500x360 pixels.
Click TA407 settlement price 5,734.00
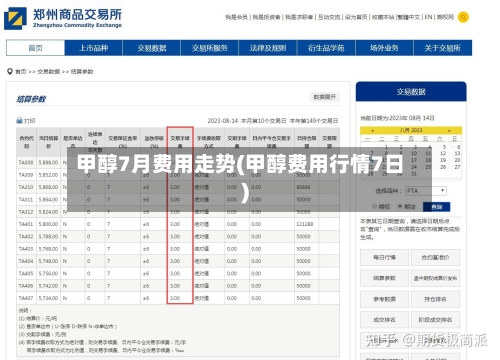click(x=48, y=298)
